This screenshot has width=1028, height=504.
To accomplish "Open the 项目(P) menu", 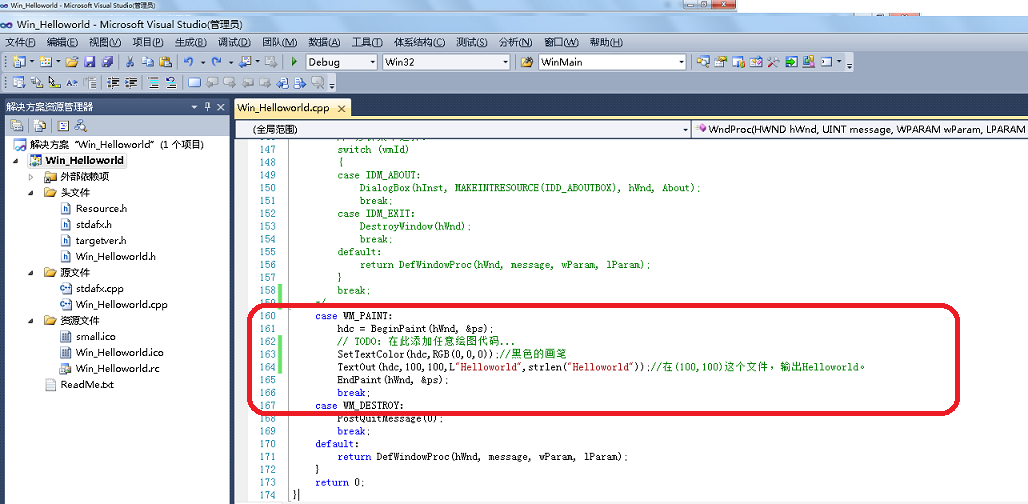I will click(148, 43).
